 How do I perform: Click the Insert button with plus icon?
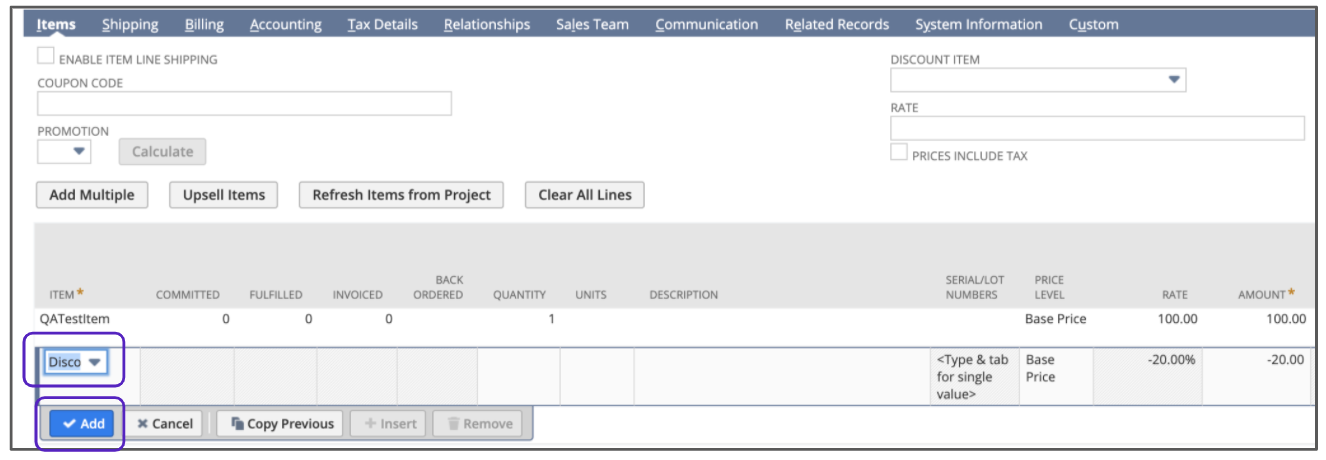[x=390, y=424]
